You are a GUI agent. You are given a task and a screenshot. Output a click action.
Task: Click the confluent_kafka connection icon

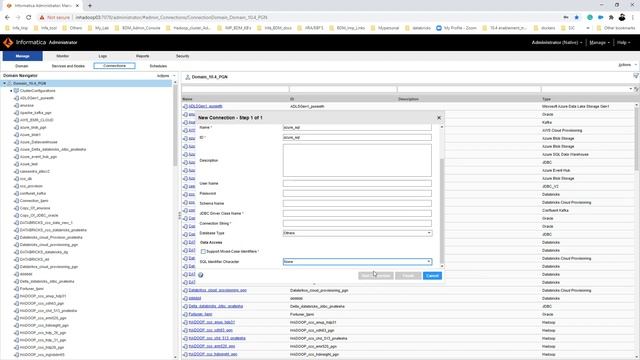pos(16,193)
